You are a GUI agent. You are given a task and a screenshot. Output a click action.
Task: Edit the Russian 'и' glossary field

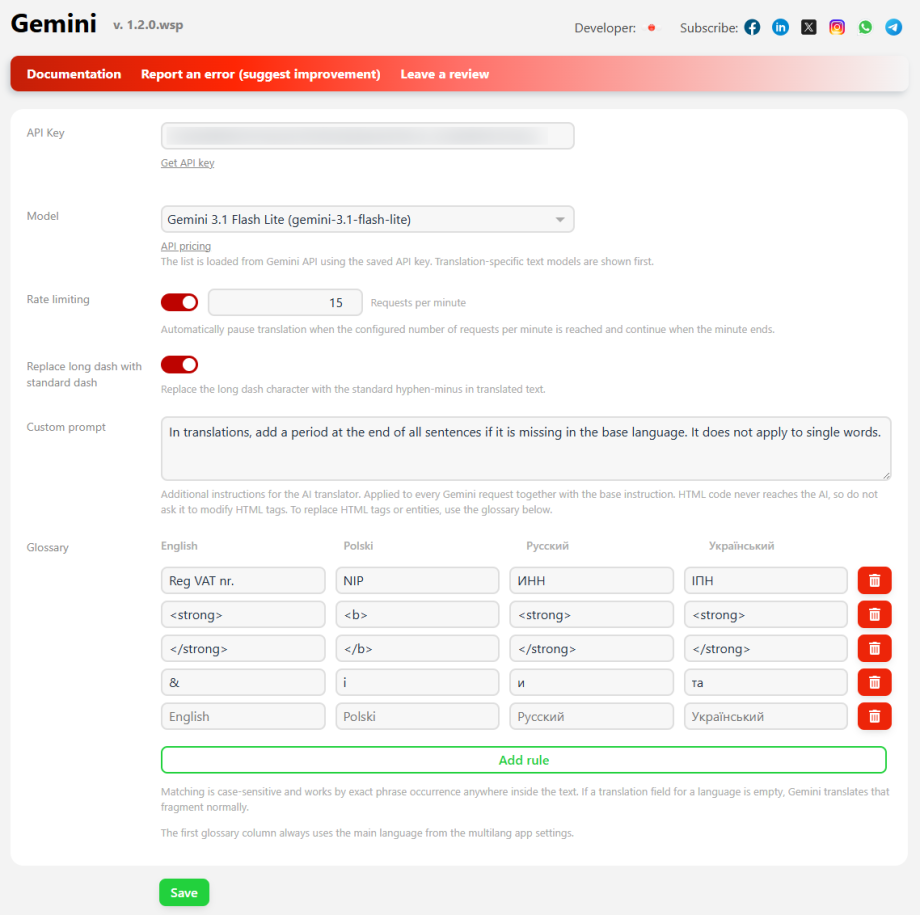click(591, 683)
